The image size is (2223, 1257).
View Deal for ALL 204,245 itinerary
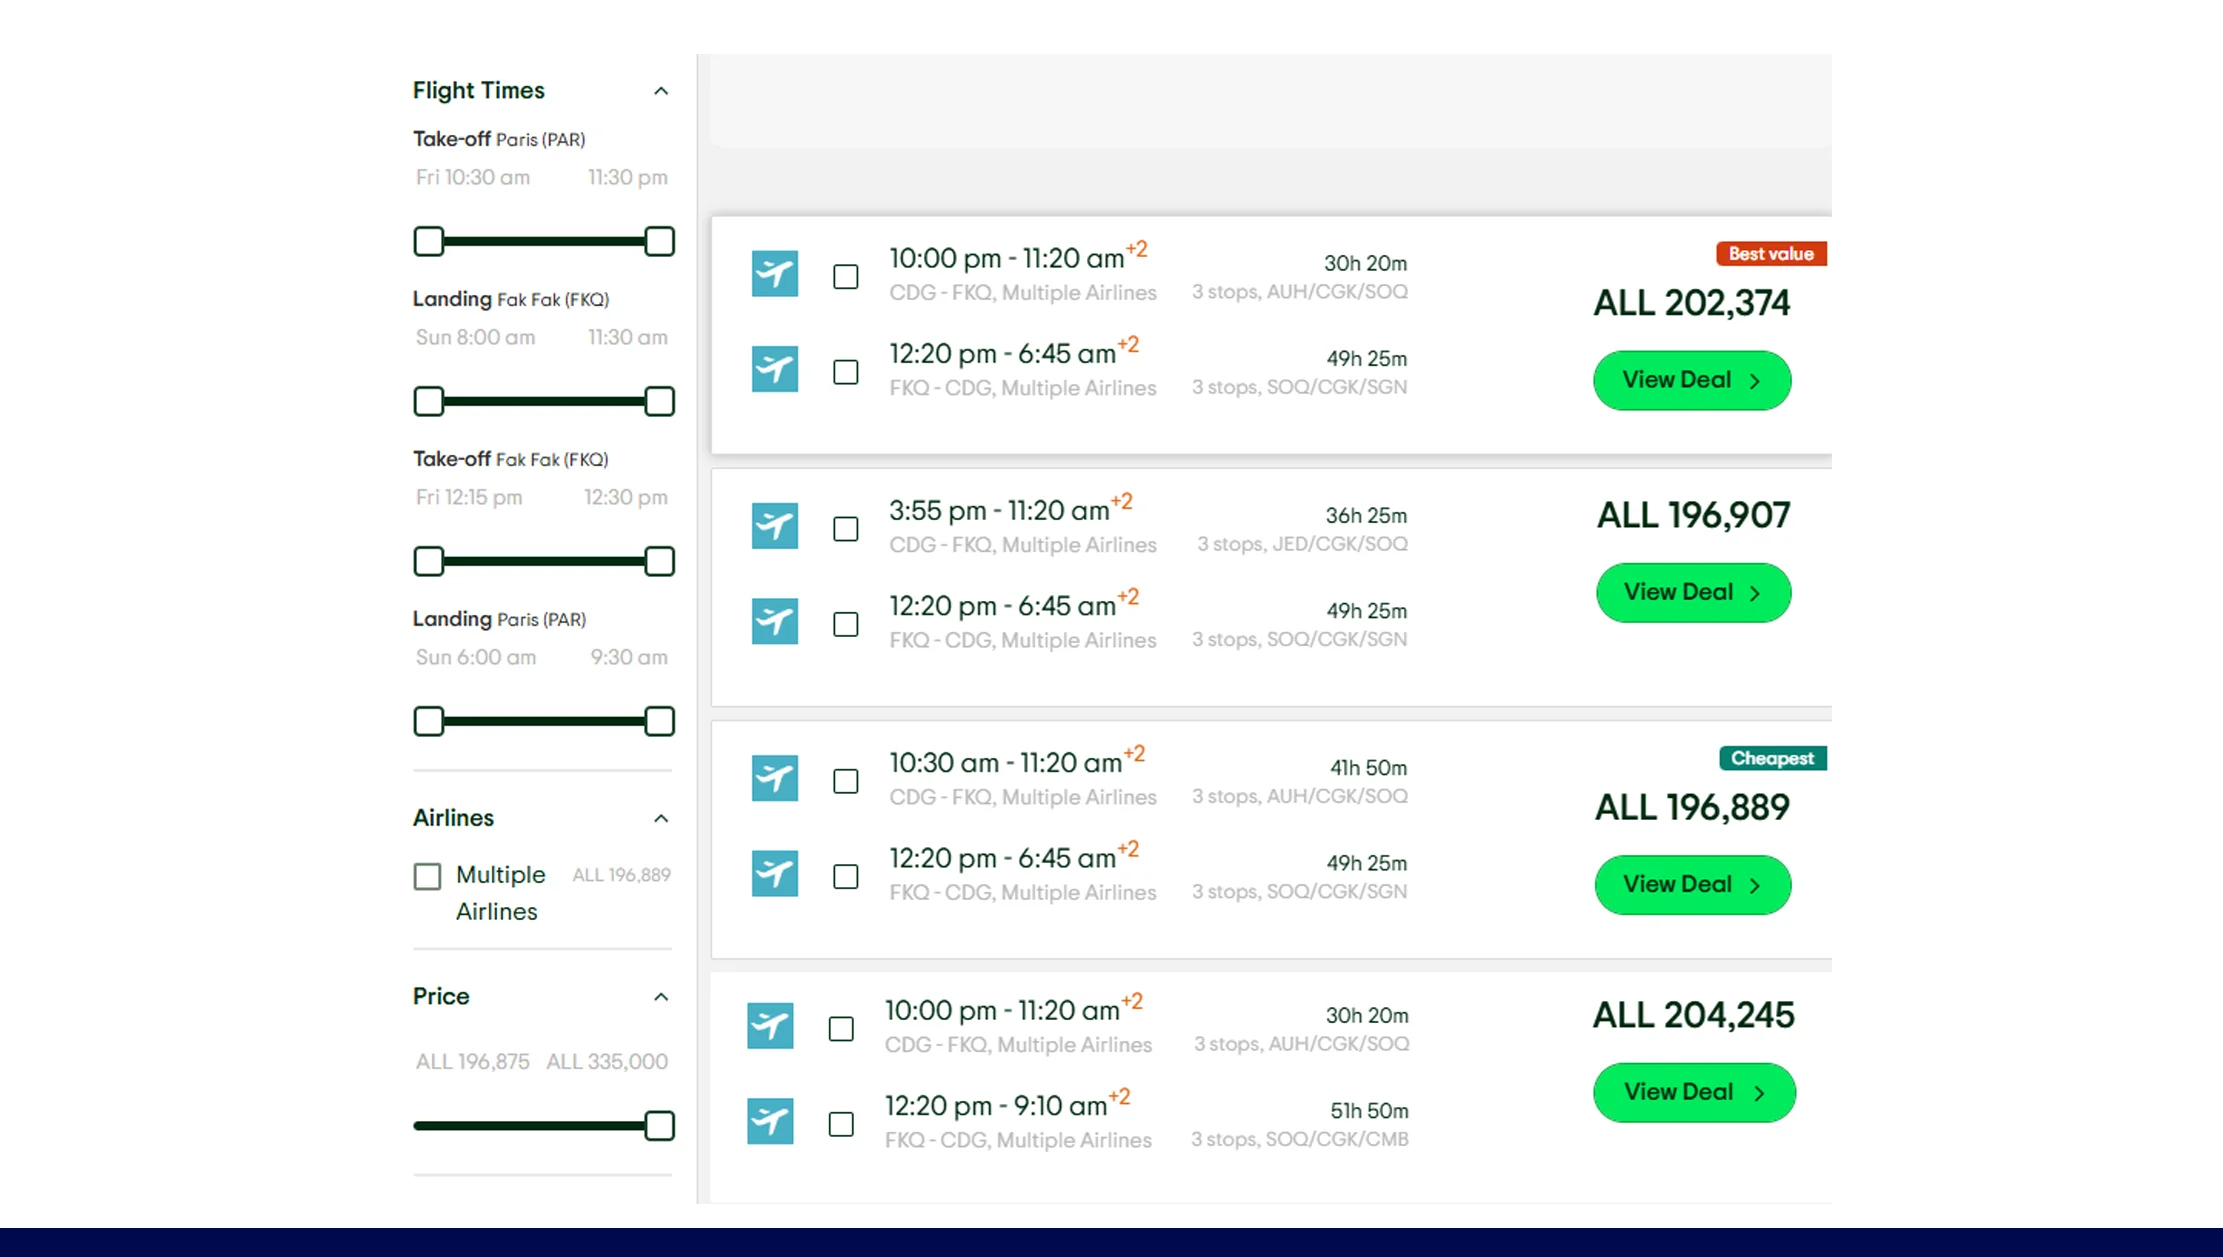coord(1694,1092)
